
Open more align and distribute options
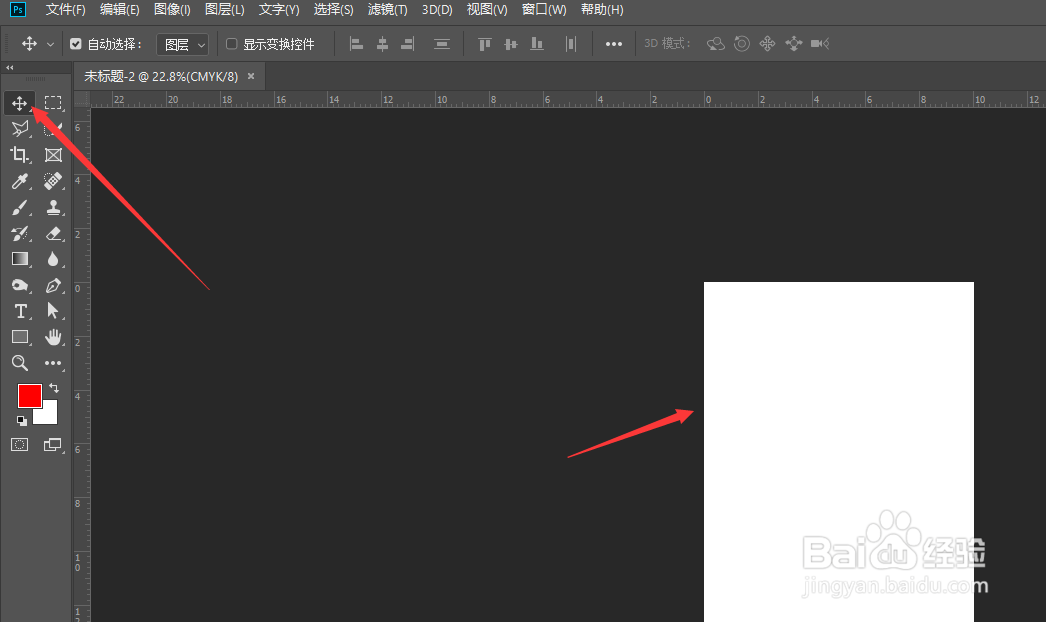(614, 44)
